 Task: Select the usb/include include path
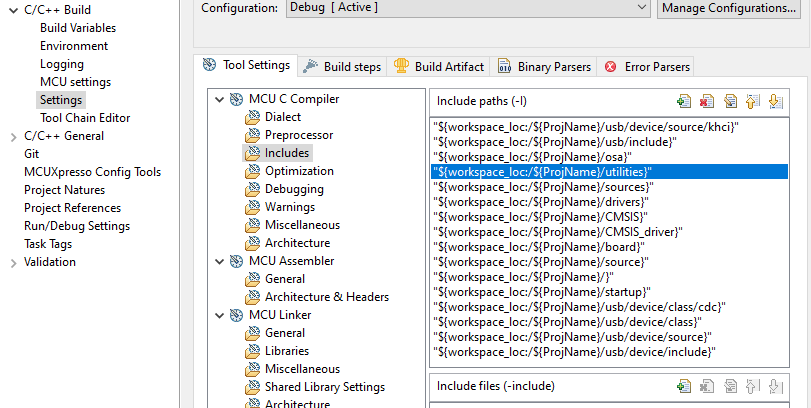pyautogui.click(x=609, y=142)
